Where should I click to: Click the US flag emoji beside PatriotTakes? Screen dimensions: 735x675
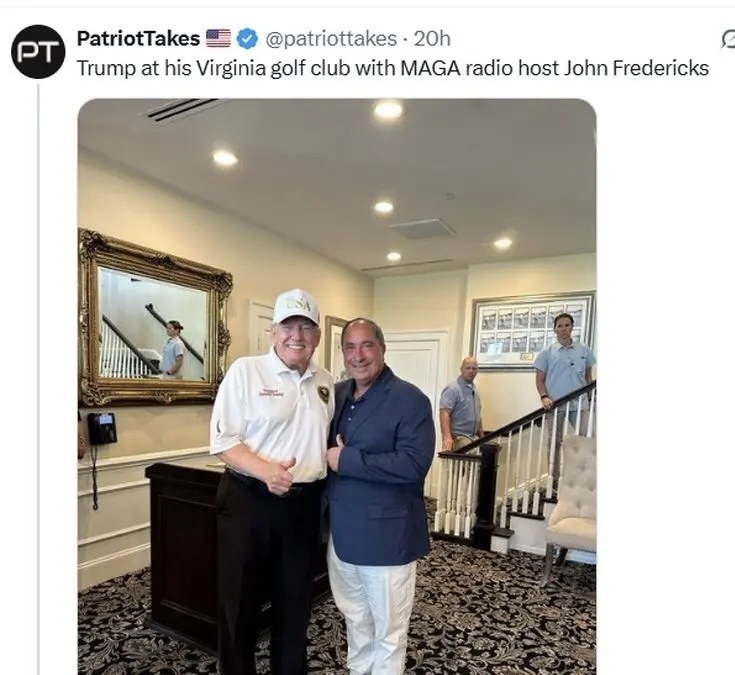(218, 38)
